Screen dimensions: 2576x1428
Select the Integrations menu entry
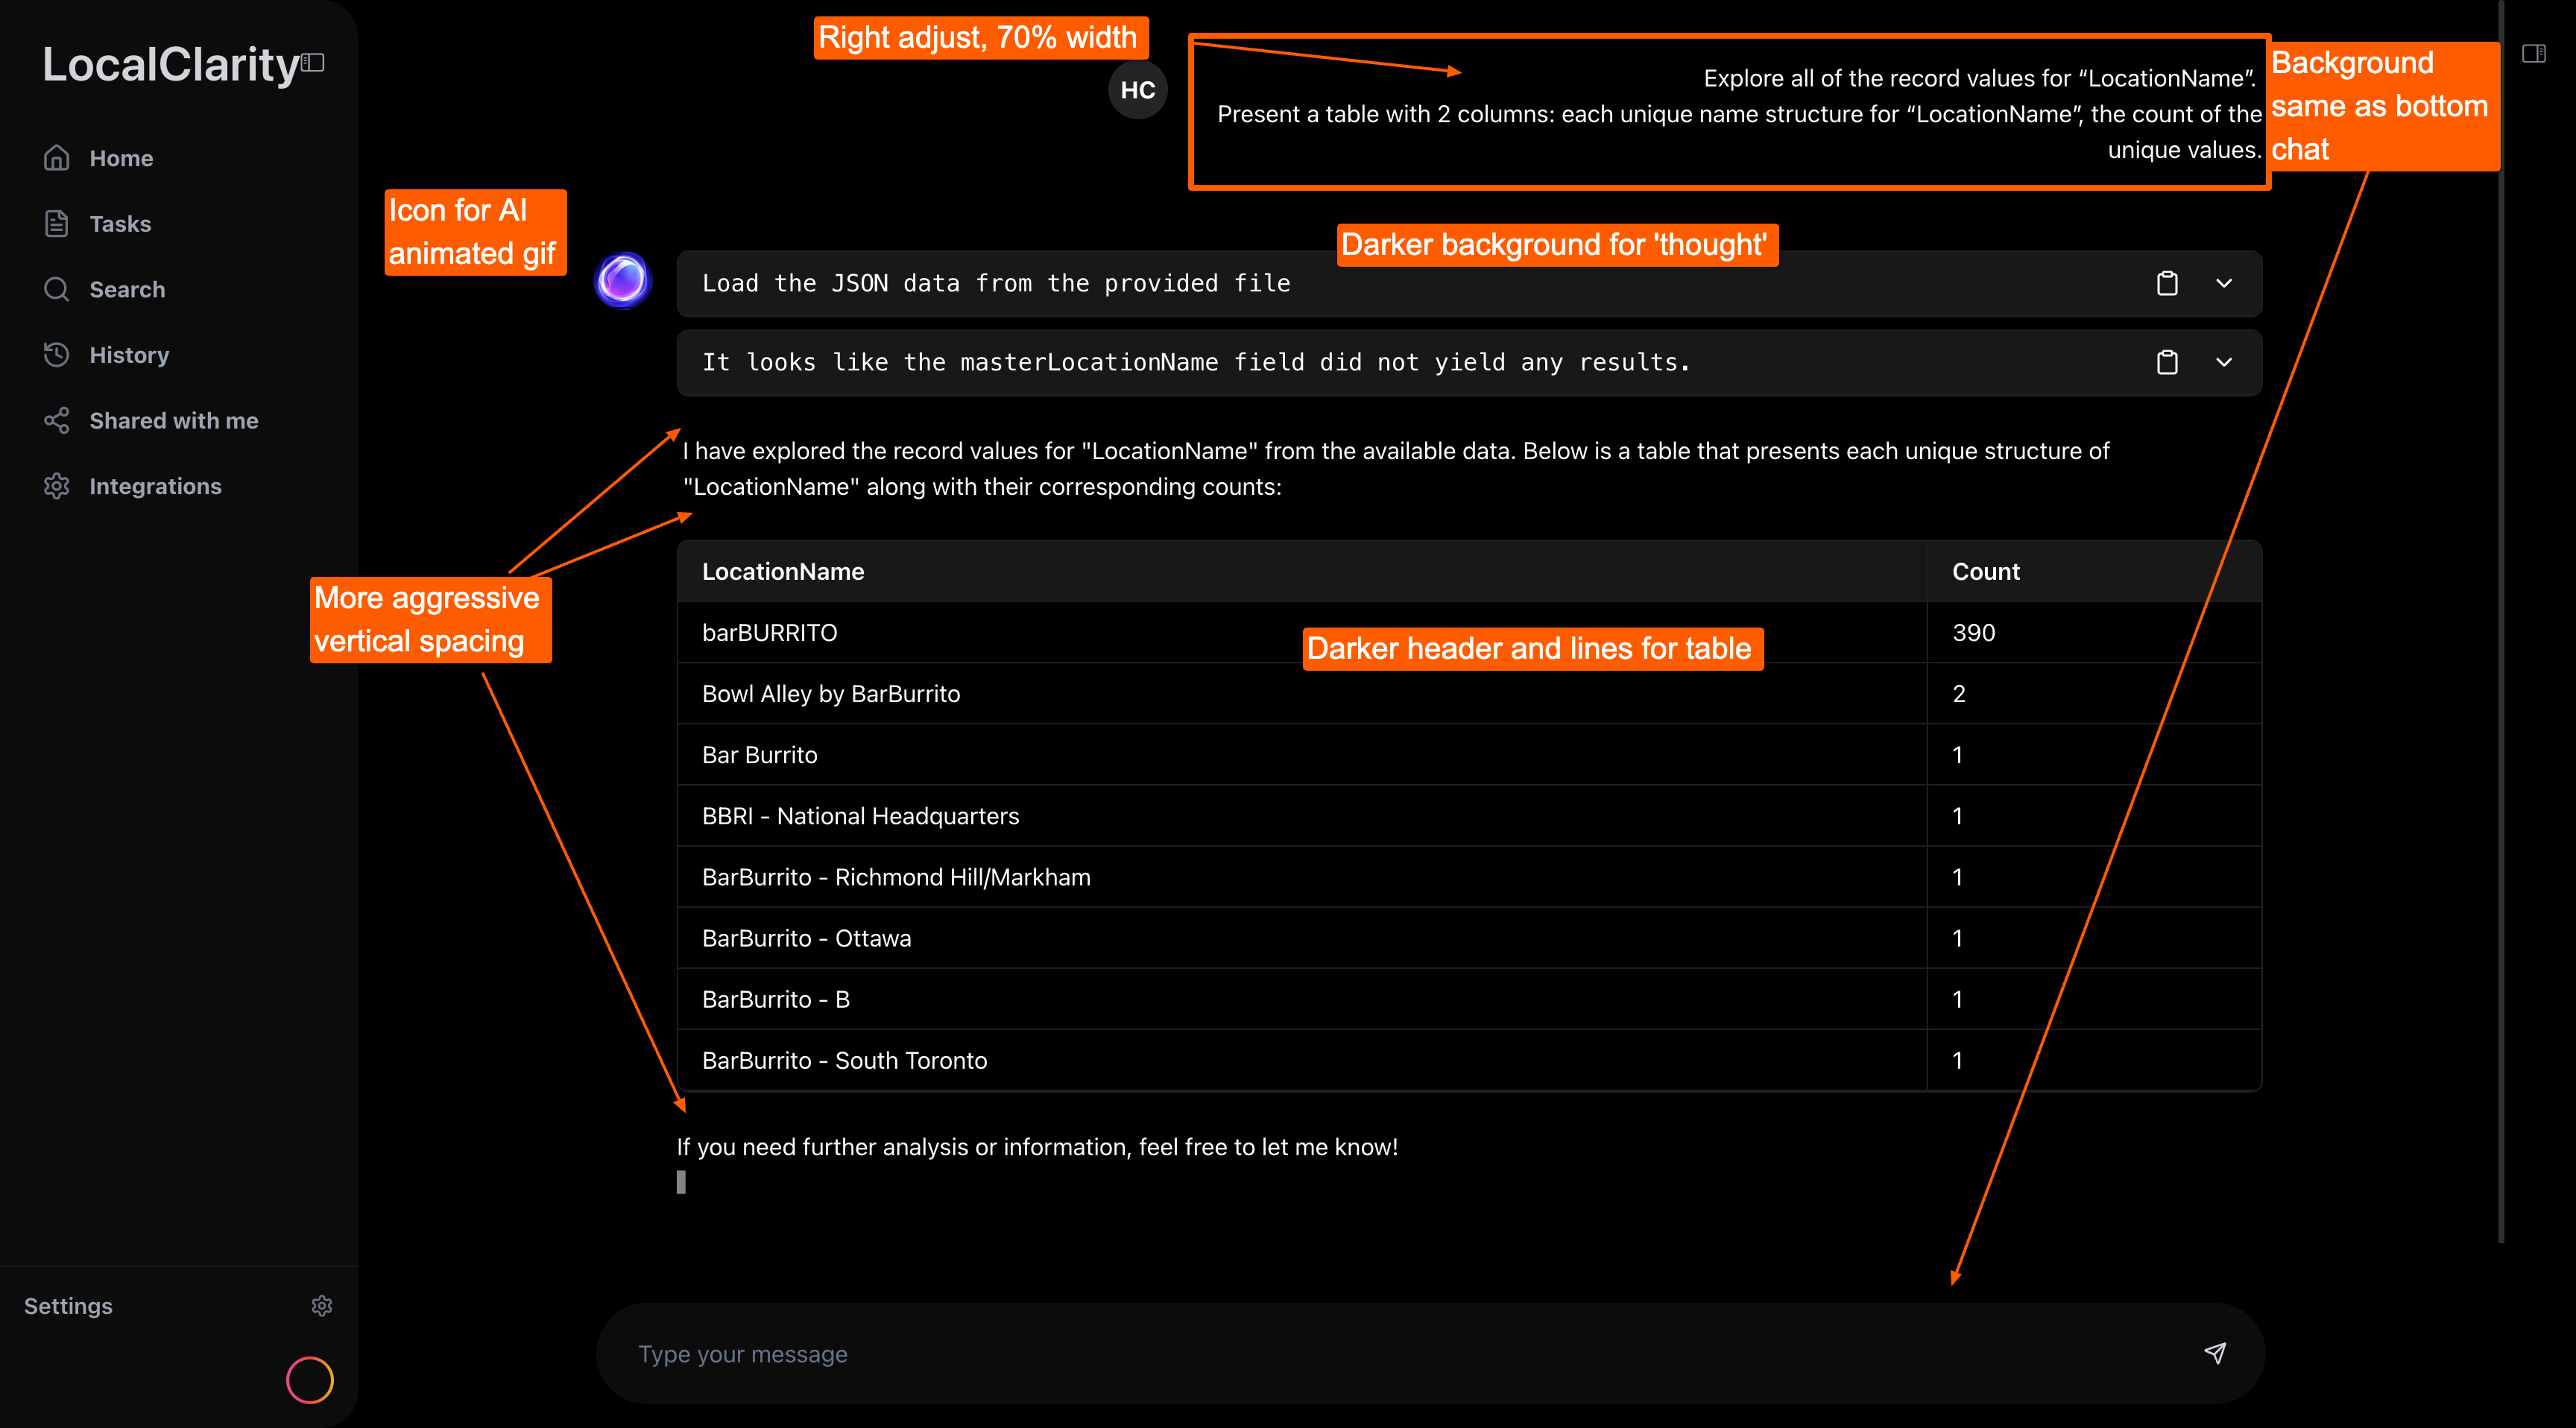pos(156,486)
